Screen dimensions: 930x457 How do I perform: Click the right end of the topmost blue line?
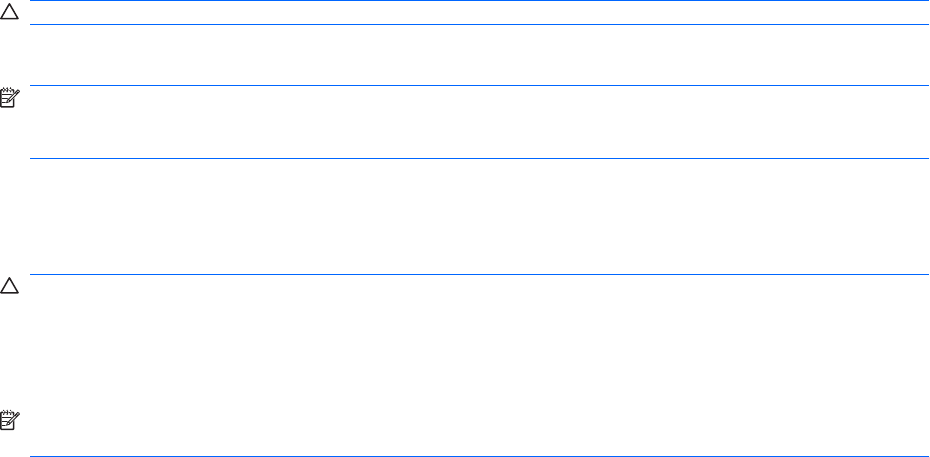(x=924, y=1)
